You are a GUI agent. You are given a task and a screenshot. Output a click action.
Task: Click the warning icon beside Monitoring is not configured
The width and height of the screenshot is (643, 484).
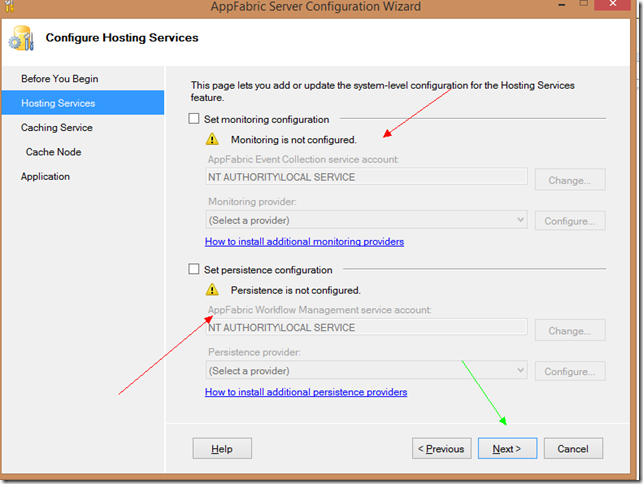[212, 139]
